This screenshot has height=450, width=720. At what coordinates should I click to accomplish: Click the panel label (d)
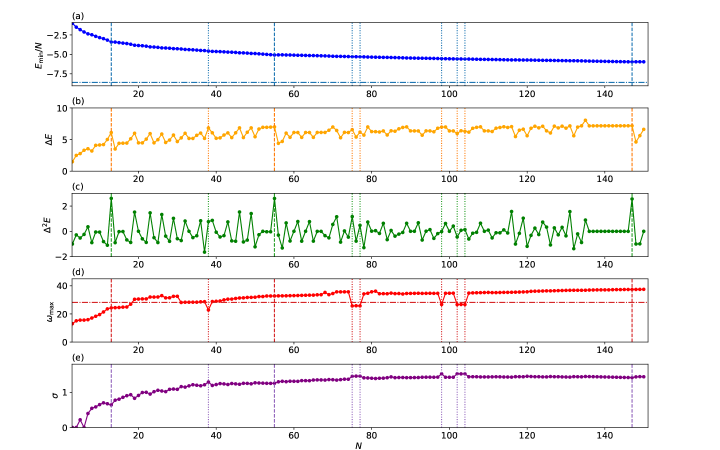(x=78, y=272)
